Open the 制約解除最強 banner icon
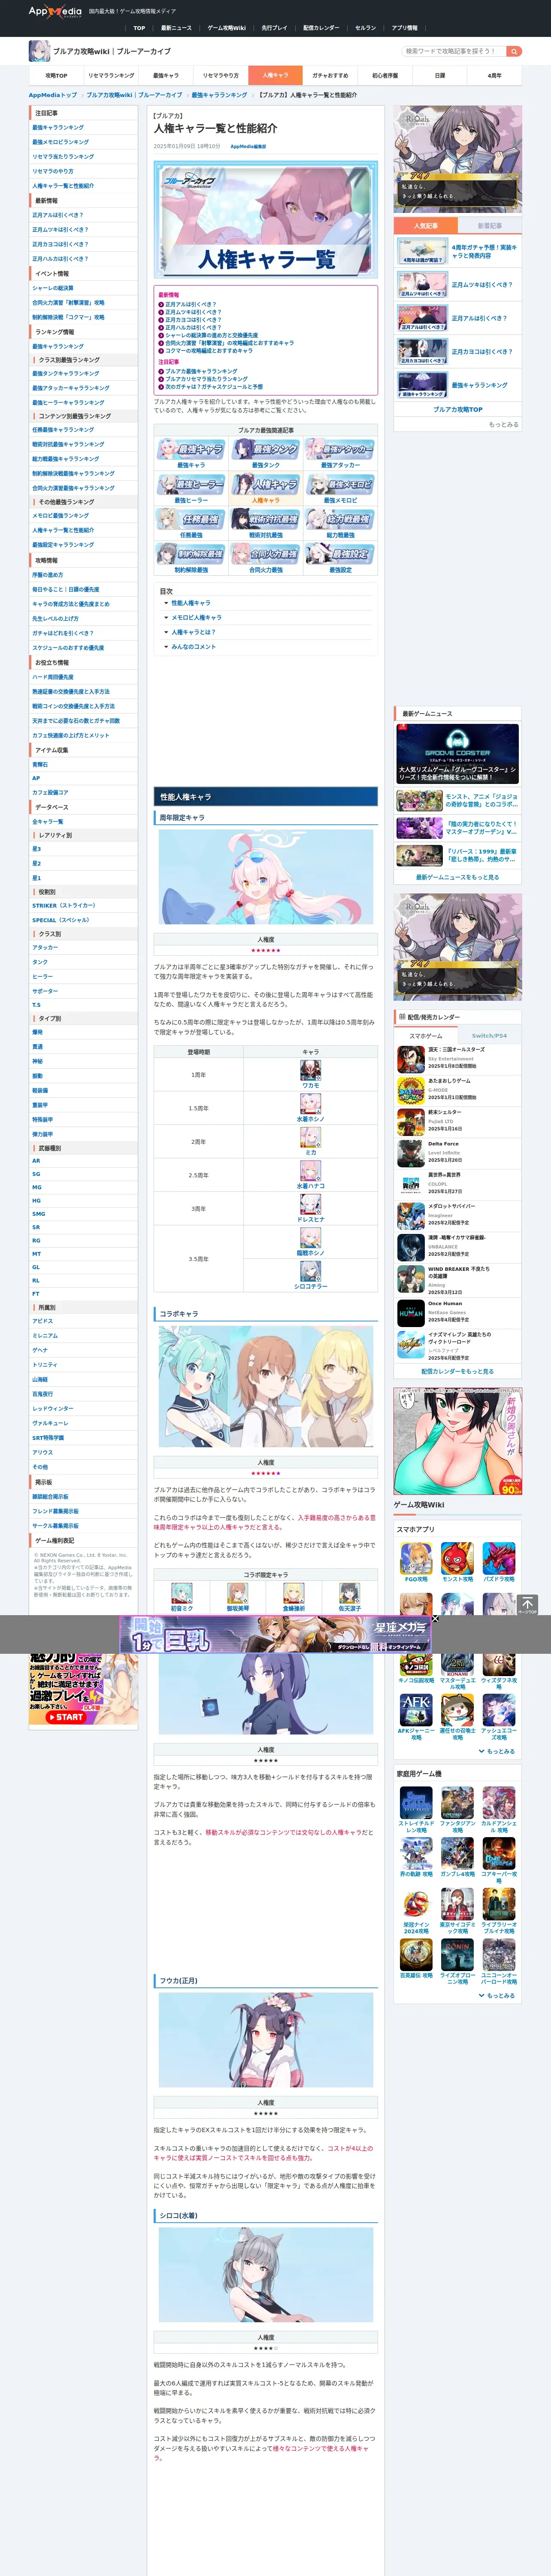Screen dimensions: 551x2576 [191, 554]
